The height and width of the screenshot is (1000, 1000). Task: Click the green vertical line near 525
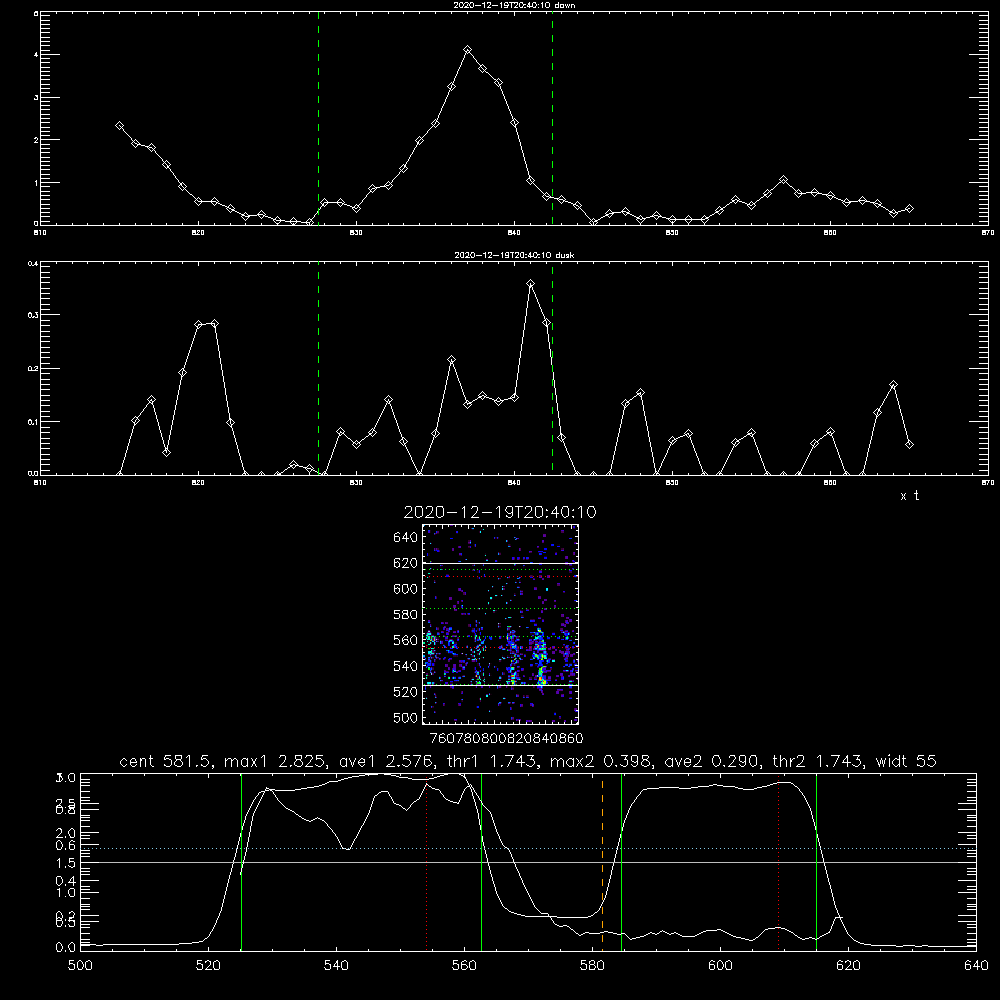coord(241,862)
